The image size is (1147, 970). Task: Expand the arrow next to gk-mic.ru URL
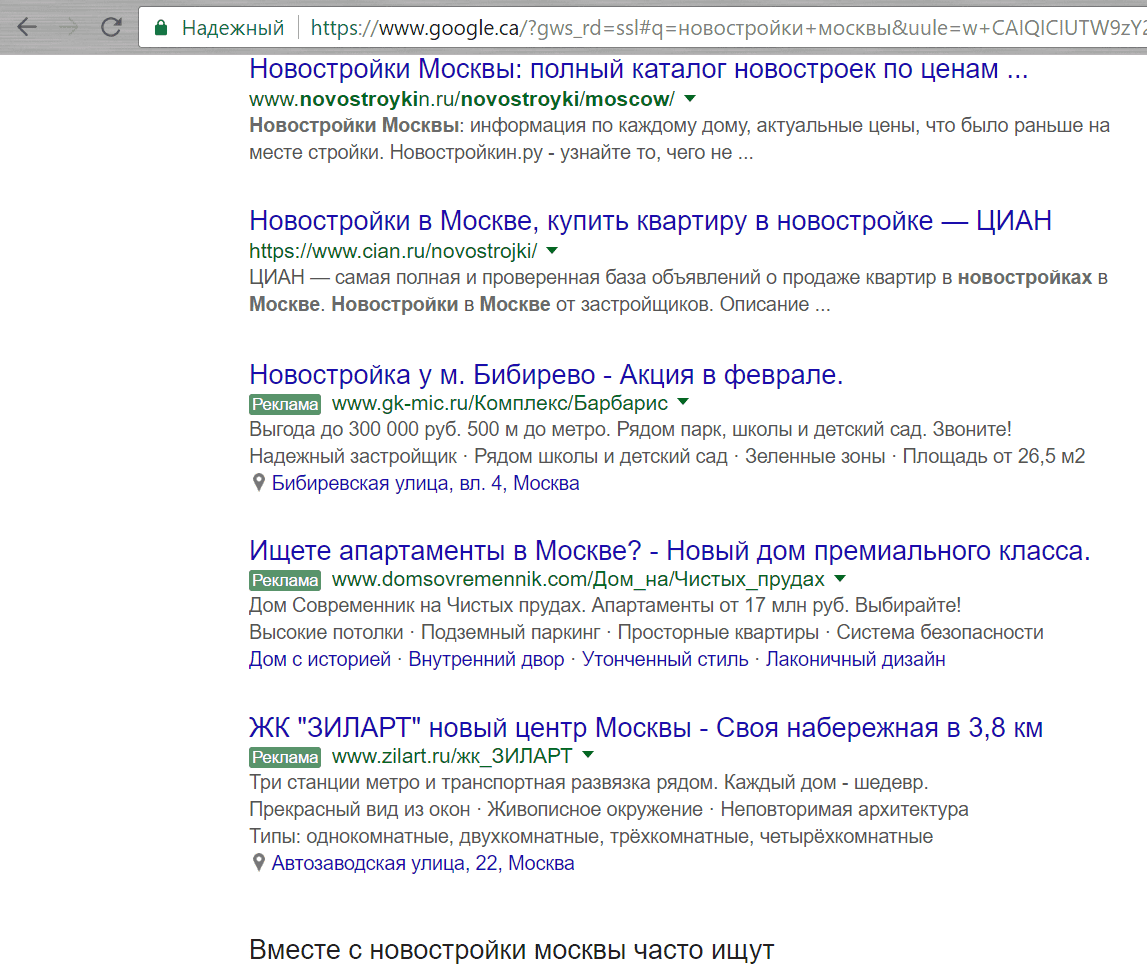(x=683, y=402)
